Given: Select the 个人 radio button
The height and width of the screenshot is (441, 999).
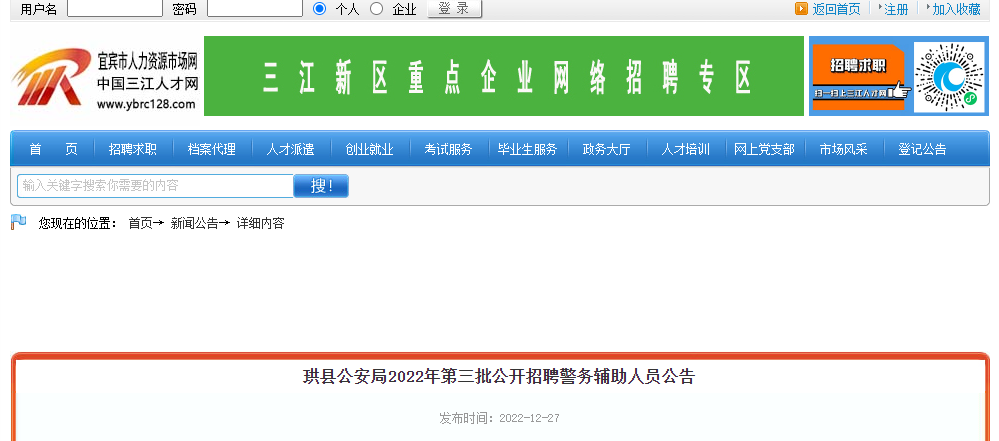Looking at the screenshot, I should [319, 8].
